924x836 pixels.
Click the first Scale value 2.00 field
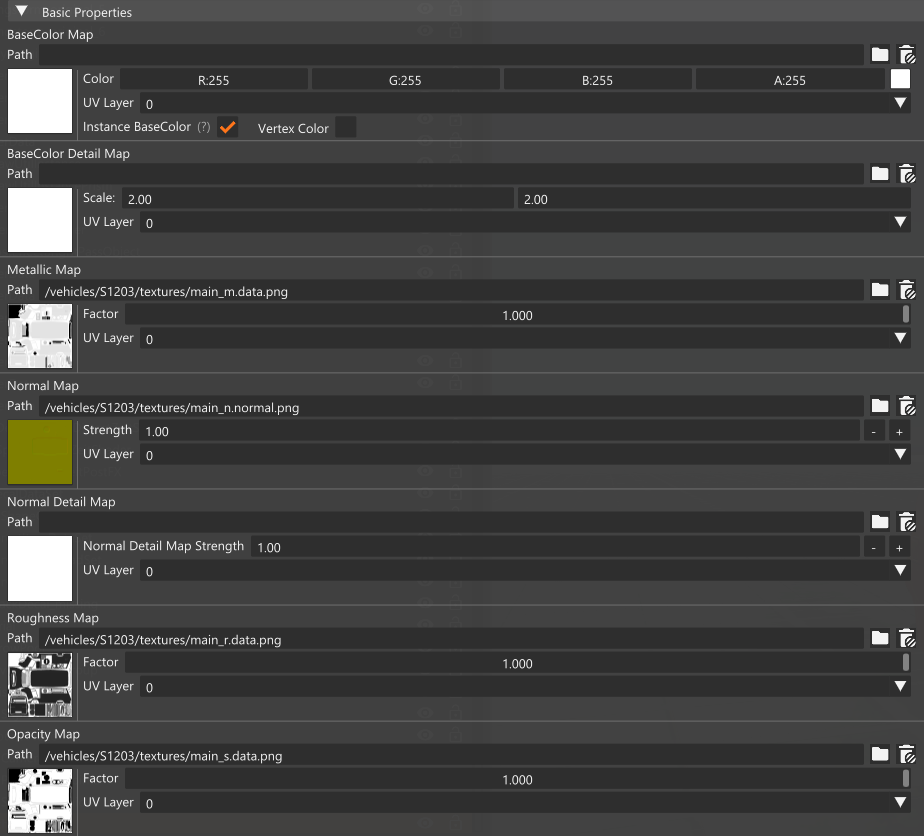pyautogui.click(x=318, y=199)
